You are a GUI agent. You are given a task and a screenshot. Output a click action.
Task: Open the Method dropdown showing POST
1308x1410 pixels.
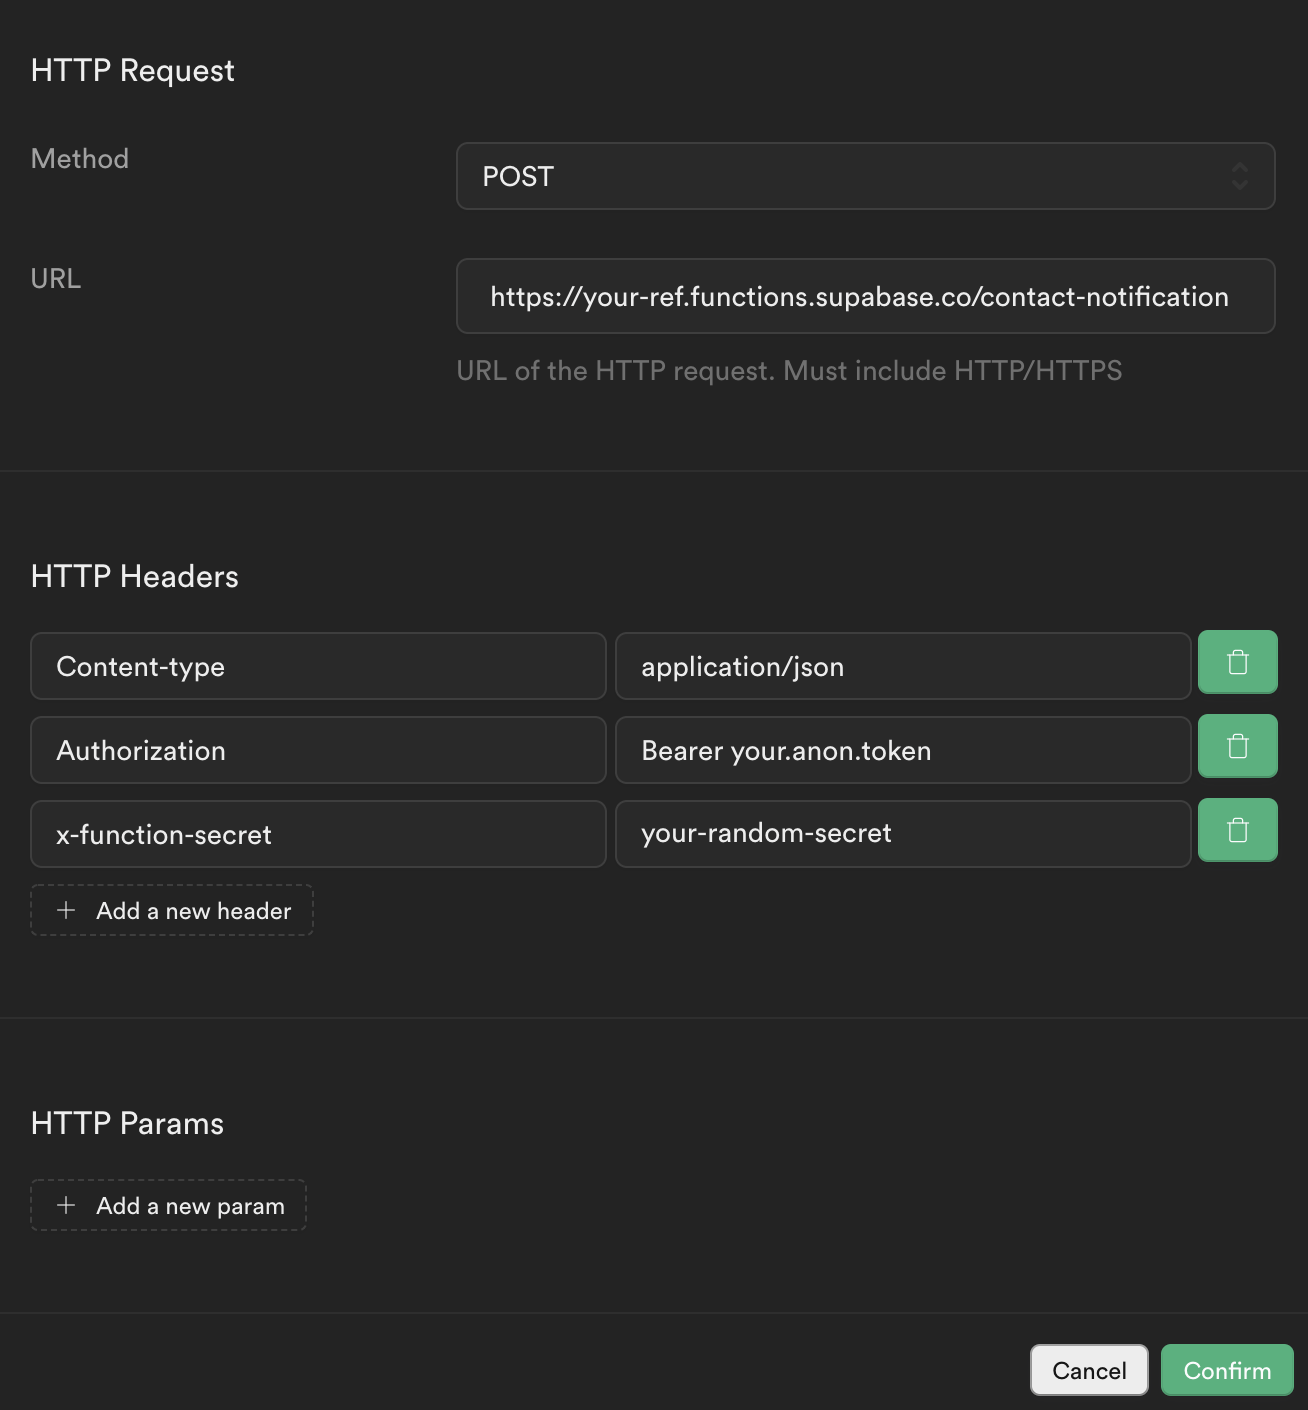pos(865,176)
